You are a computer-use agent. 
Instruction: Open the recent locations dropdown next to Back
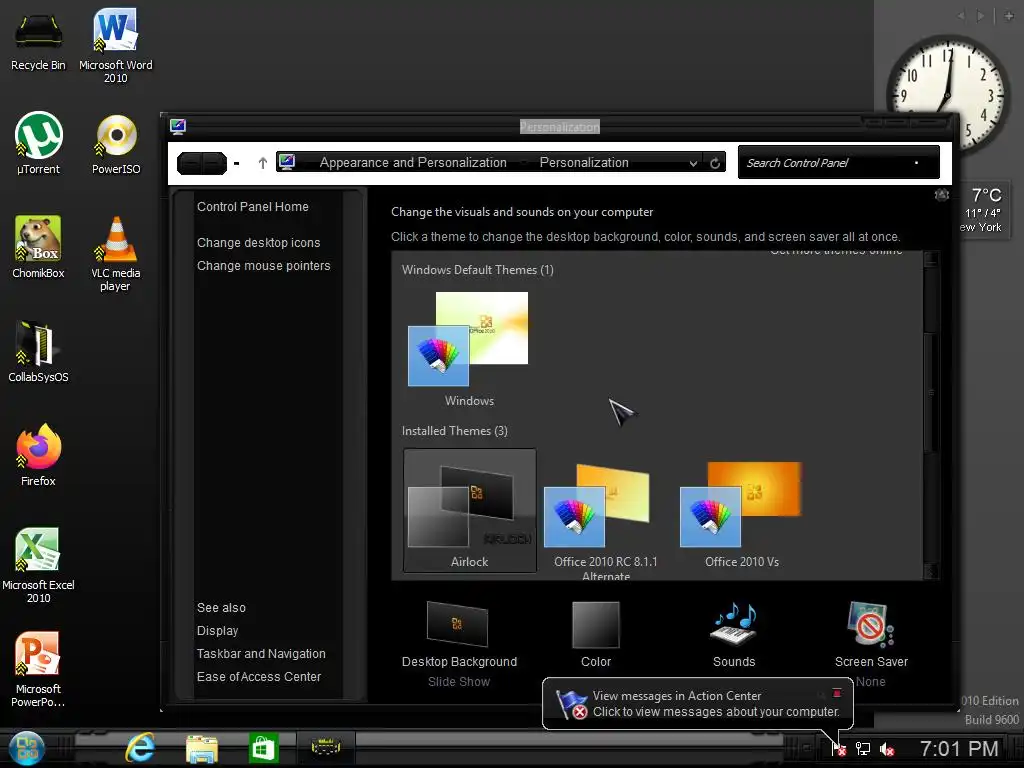[x=236, y=163]
